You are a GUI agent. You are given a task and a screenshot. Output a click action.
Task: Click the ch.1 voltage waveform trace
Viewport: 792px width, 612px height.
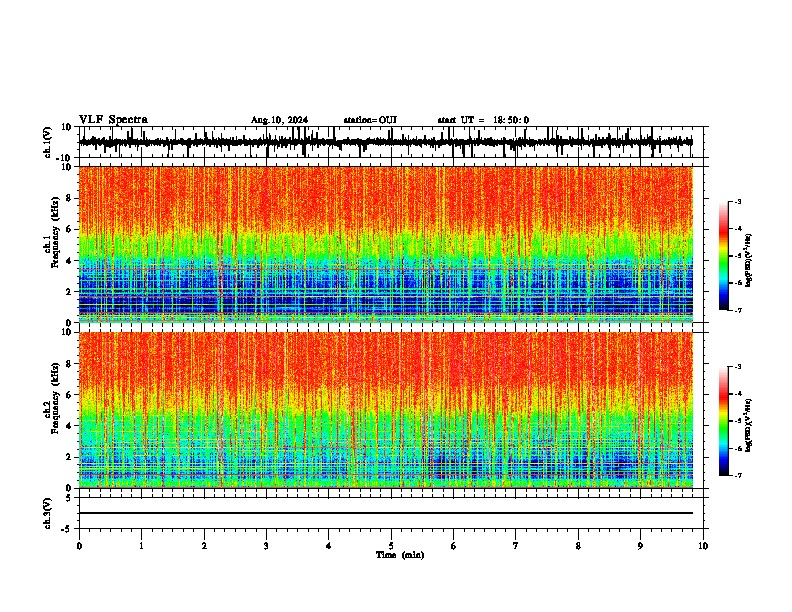pyautogui.click(x=386, y=142)
